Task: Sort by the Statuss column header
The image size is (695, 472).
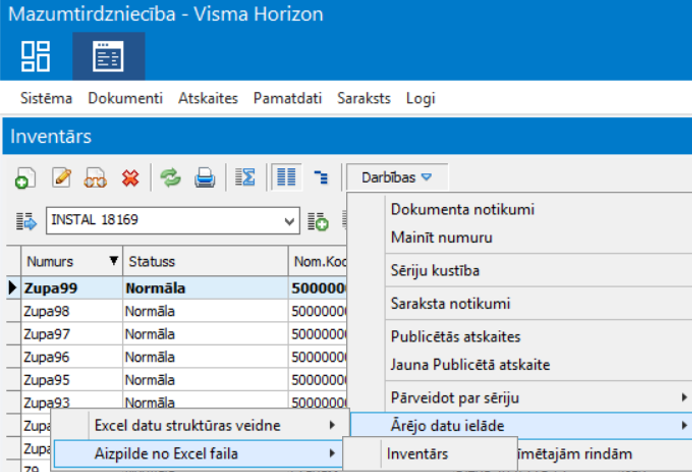Action: coord(205,261)
